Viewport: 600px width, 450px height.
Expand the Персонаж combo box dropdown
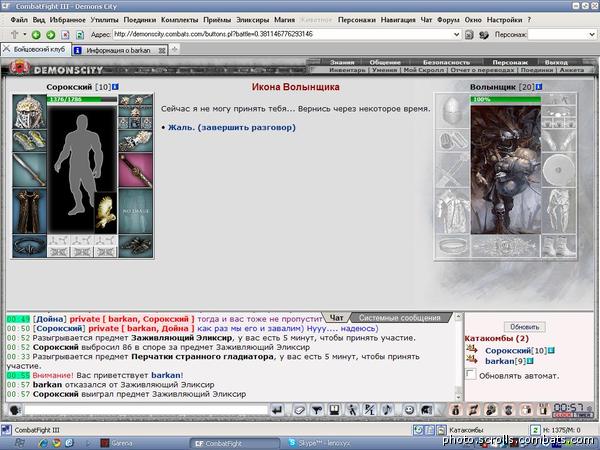click(x=591, y=34)
